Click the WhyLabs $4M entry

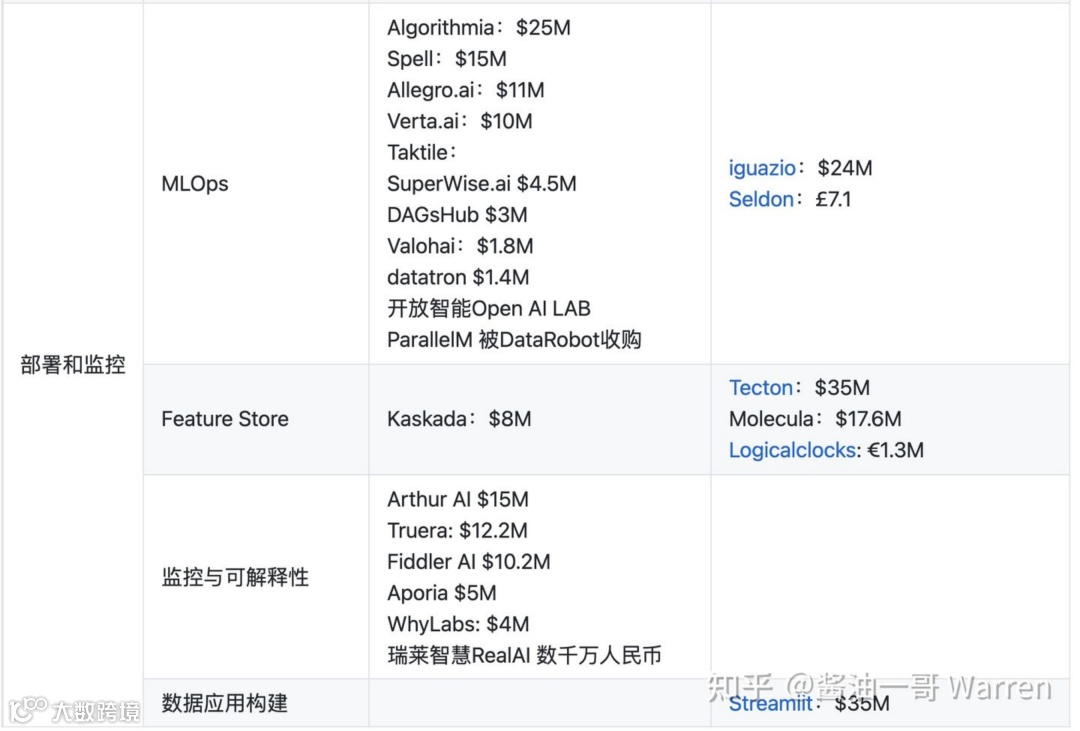coord(458,624)
